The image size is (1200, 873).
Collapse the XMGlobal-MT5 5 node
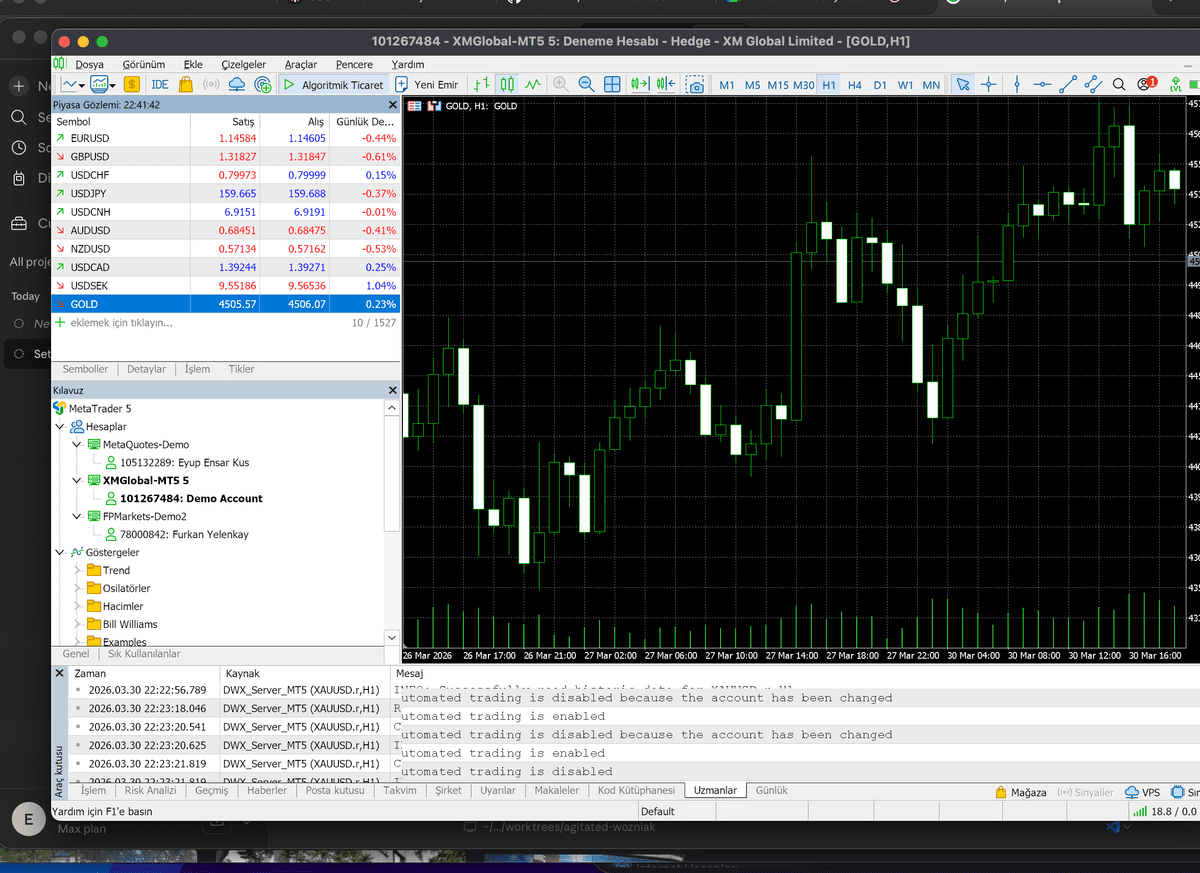point(77,481)
